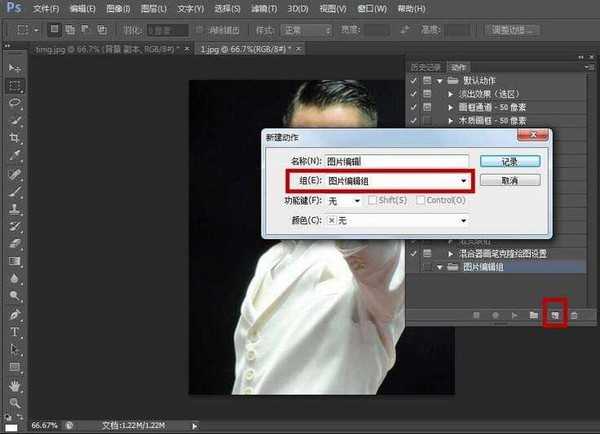Click the 记录 button in dialog
600x434 pixels.
509,160
